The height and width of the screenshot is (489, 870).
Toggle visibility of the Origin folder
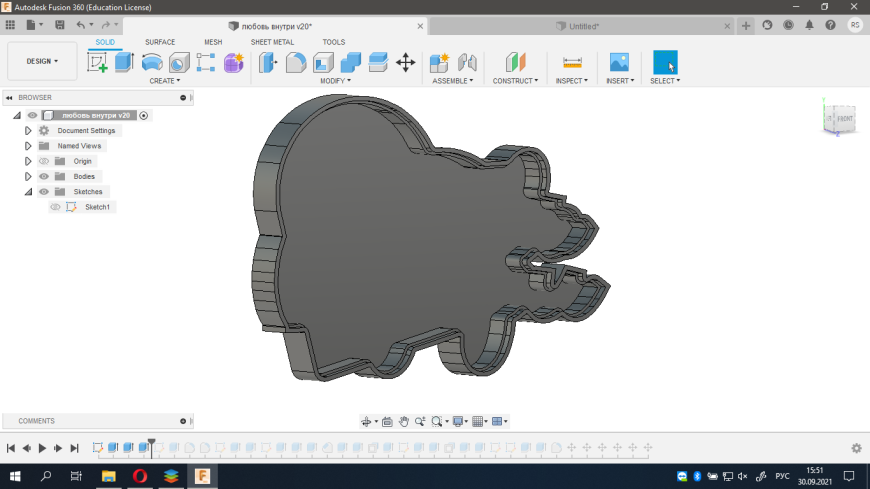click(x=44, y=161)
